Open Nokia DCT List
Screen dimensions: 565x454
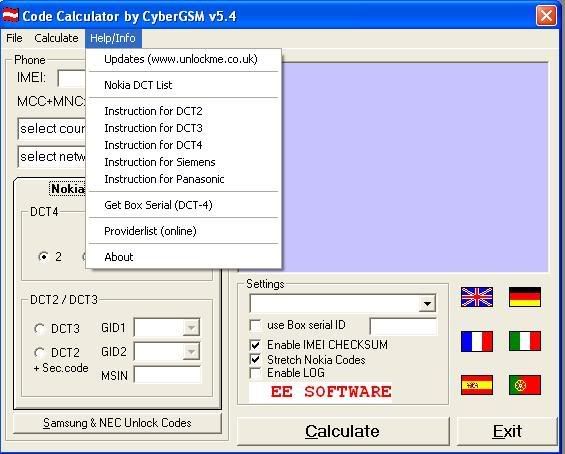(x=183, y=85)
